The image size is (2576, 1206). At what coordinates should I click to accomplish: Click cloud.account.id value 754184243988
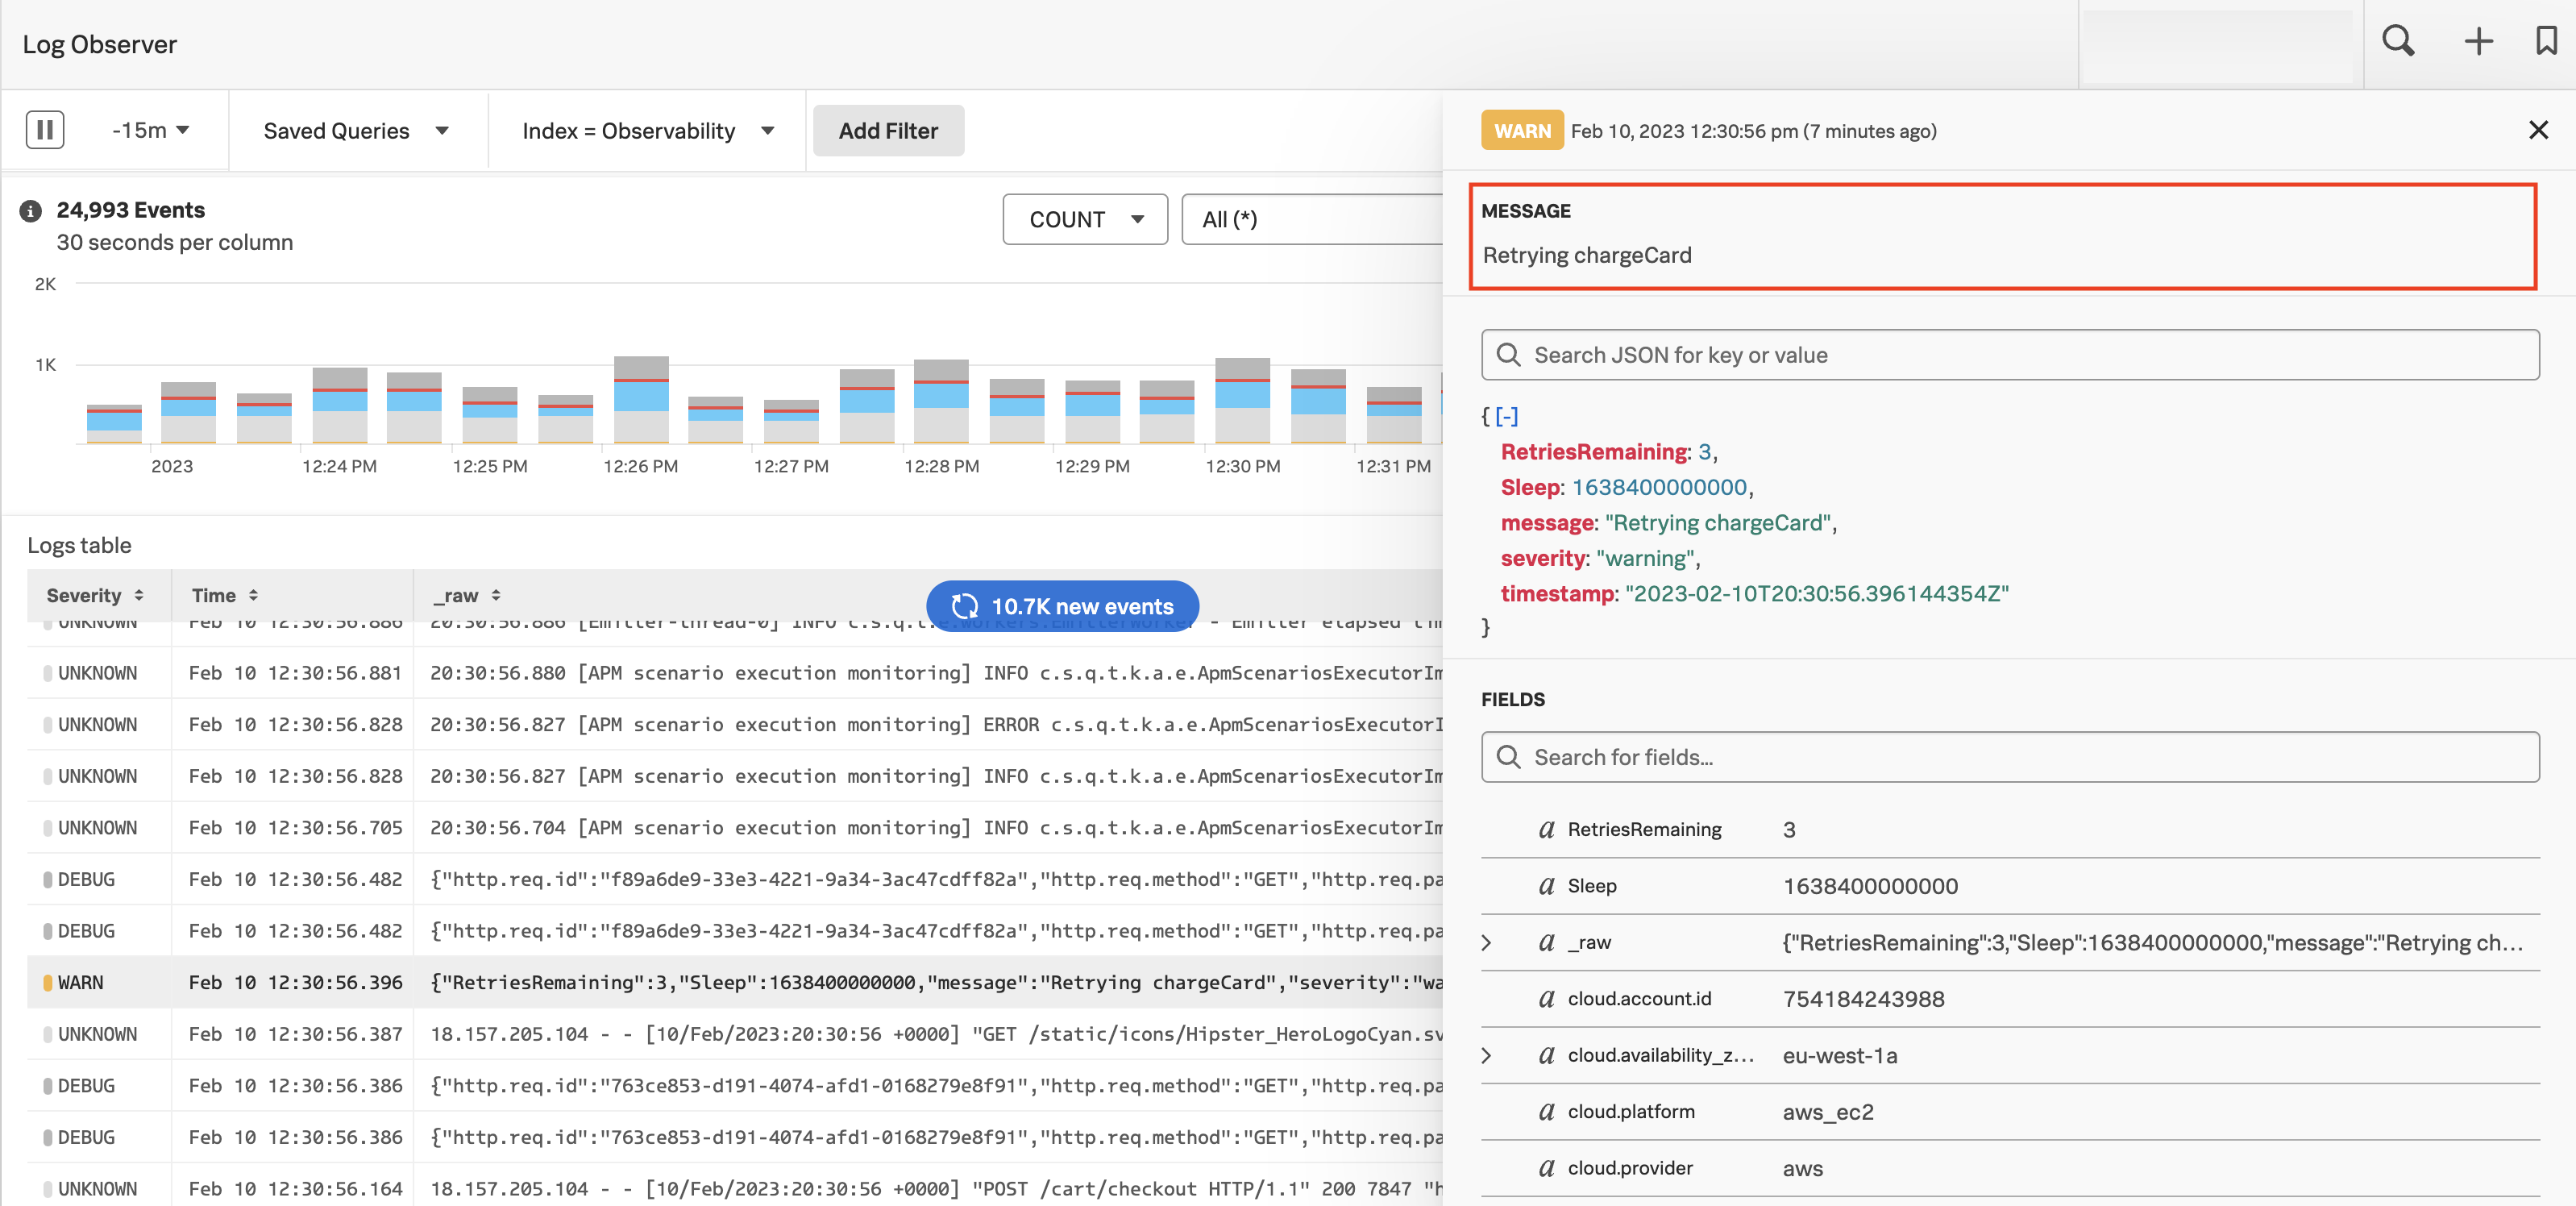tap(1863, 999)
